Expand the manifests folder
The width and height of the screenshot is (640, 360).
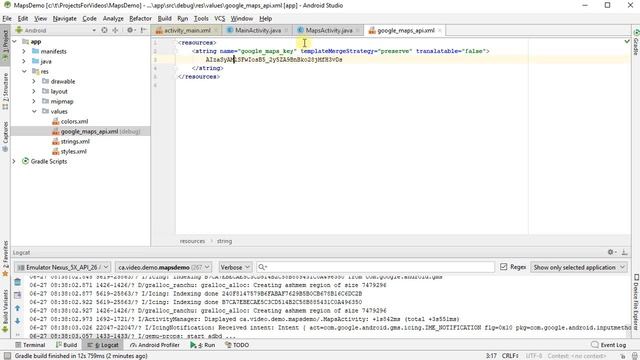[x=24, y=51]
